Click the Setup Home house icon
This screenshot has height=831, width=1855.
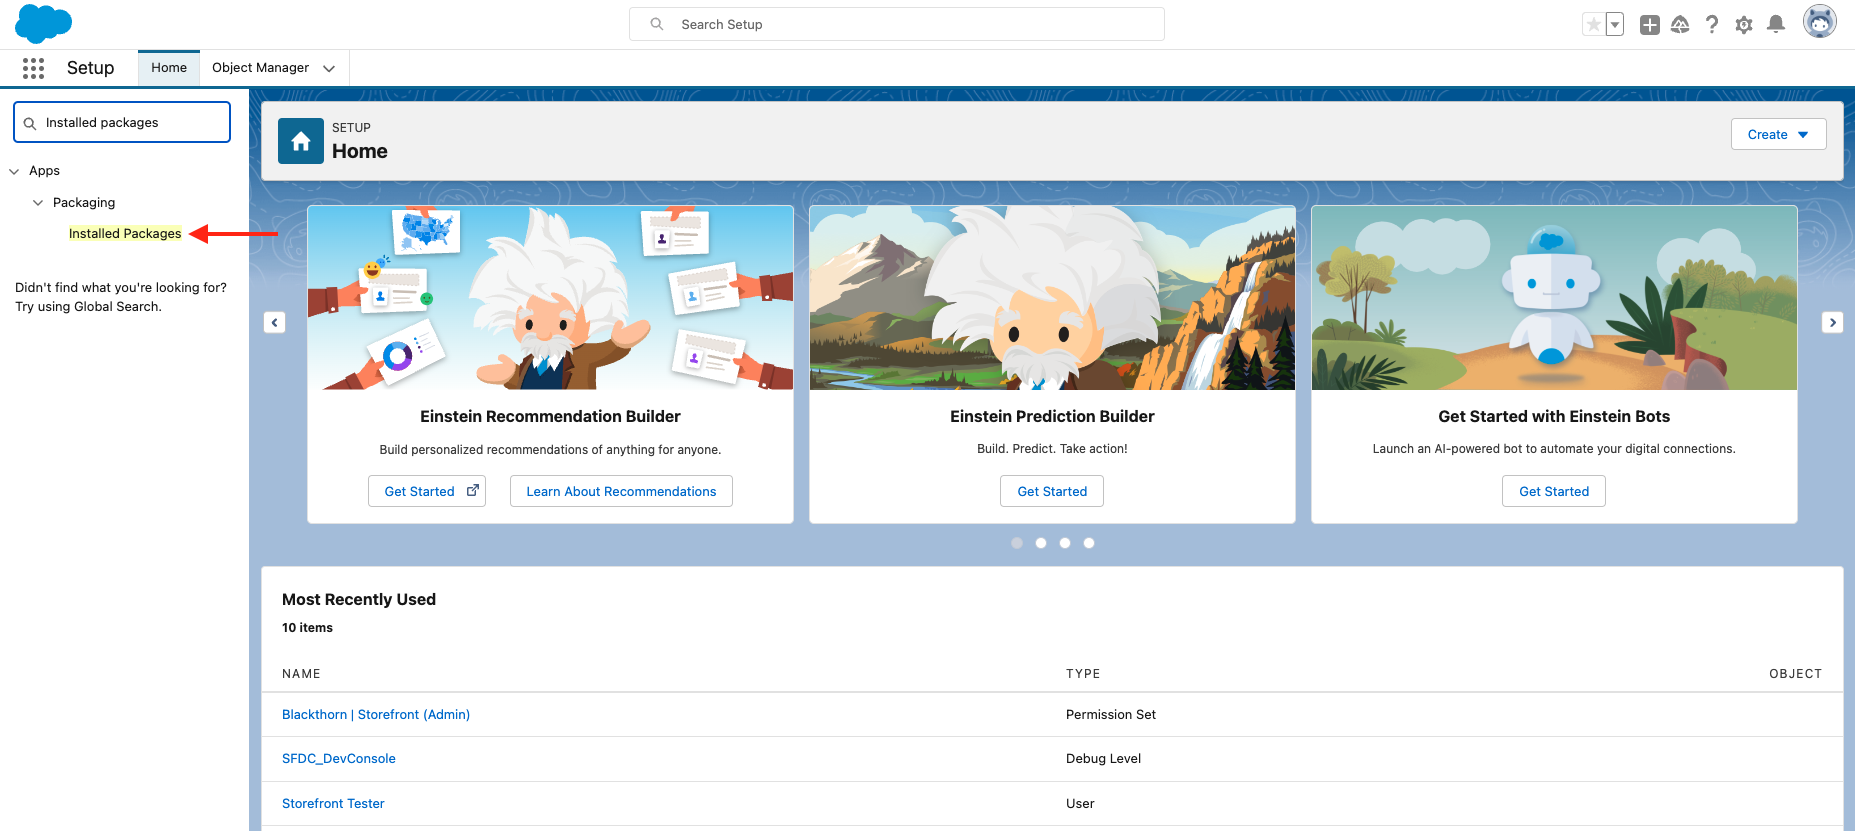[x=301, y=141]
